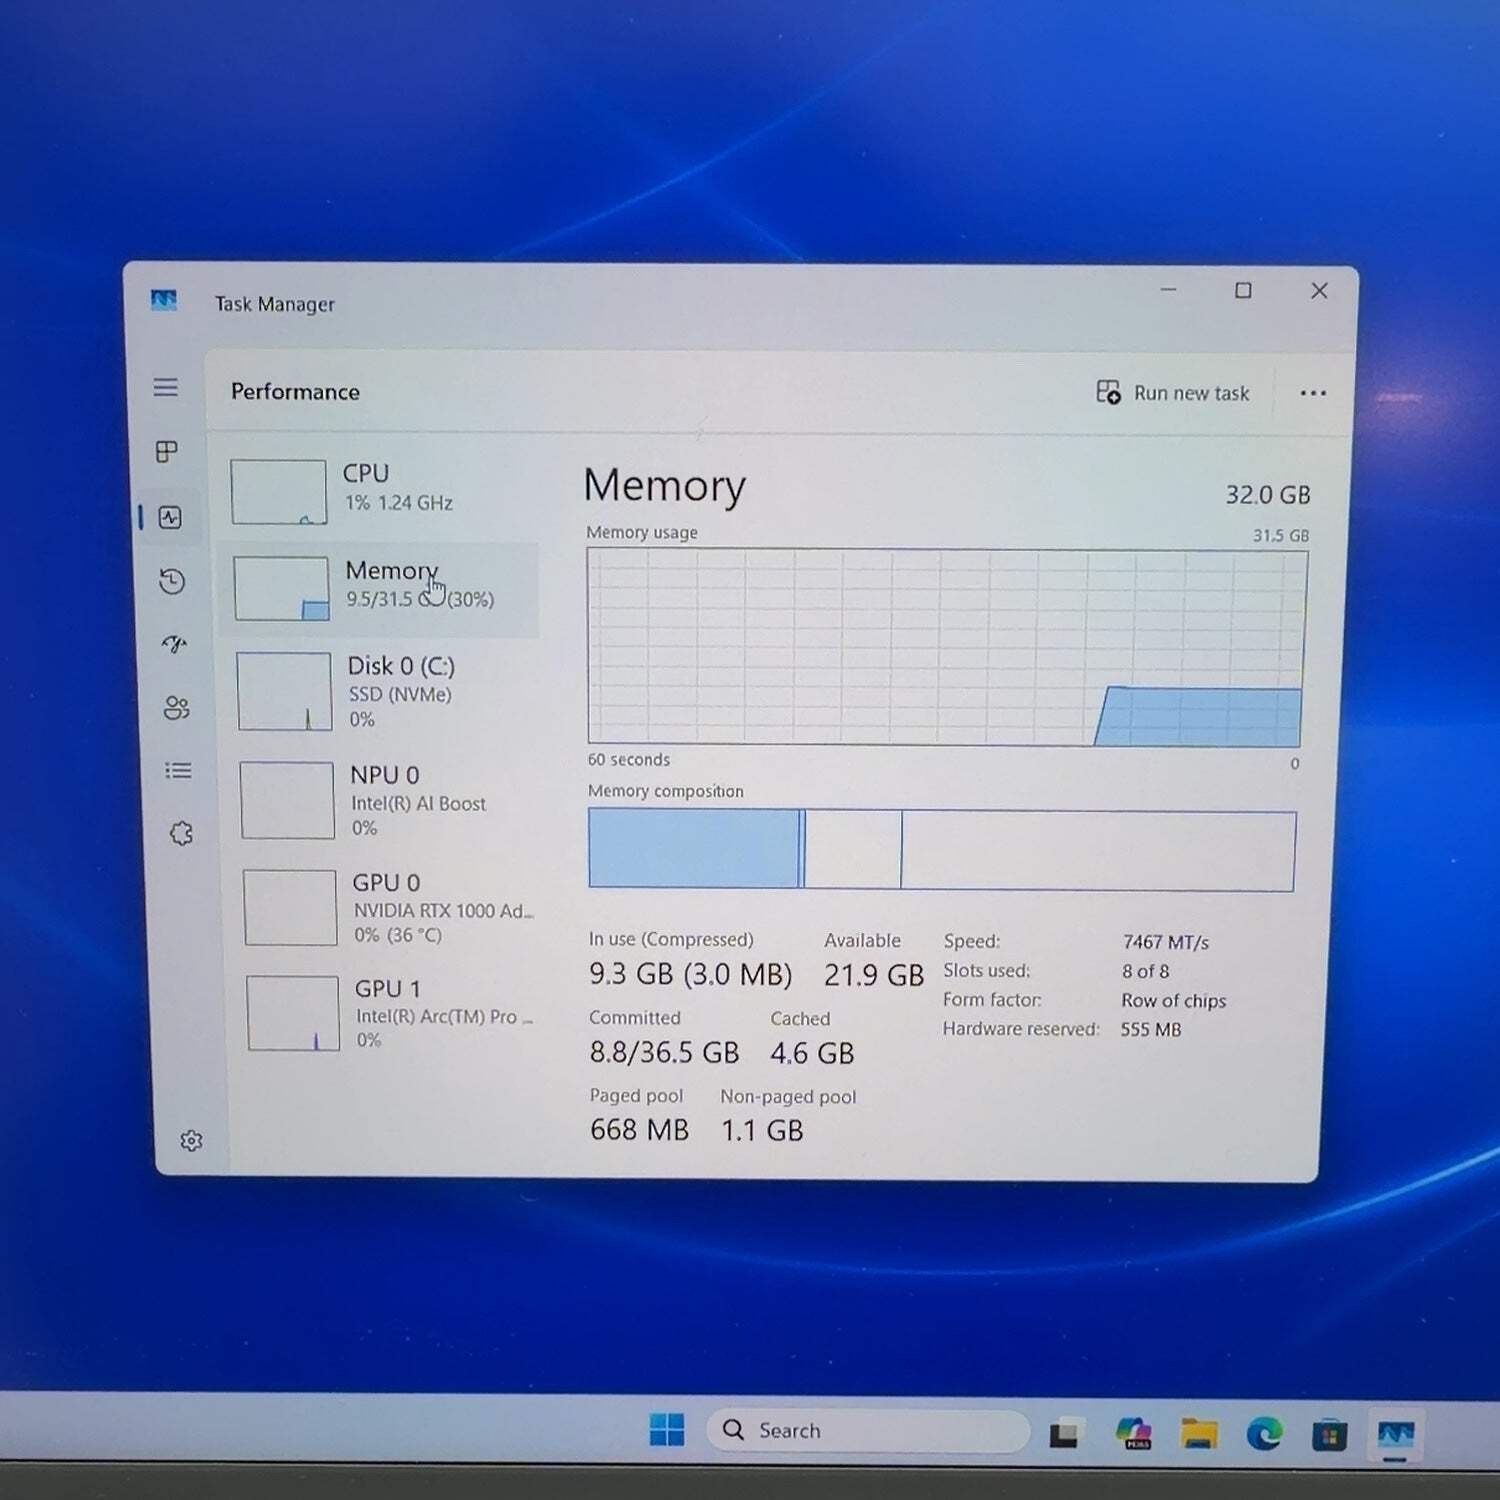The height and width of the screenshot is (1500, 1500).
Task: Click the Memory heading text
Action: click(664, 486)
